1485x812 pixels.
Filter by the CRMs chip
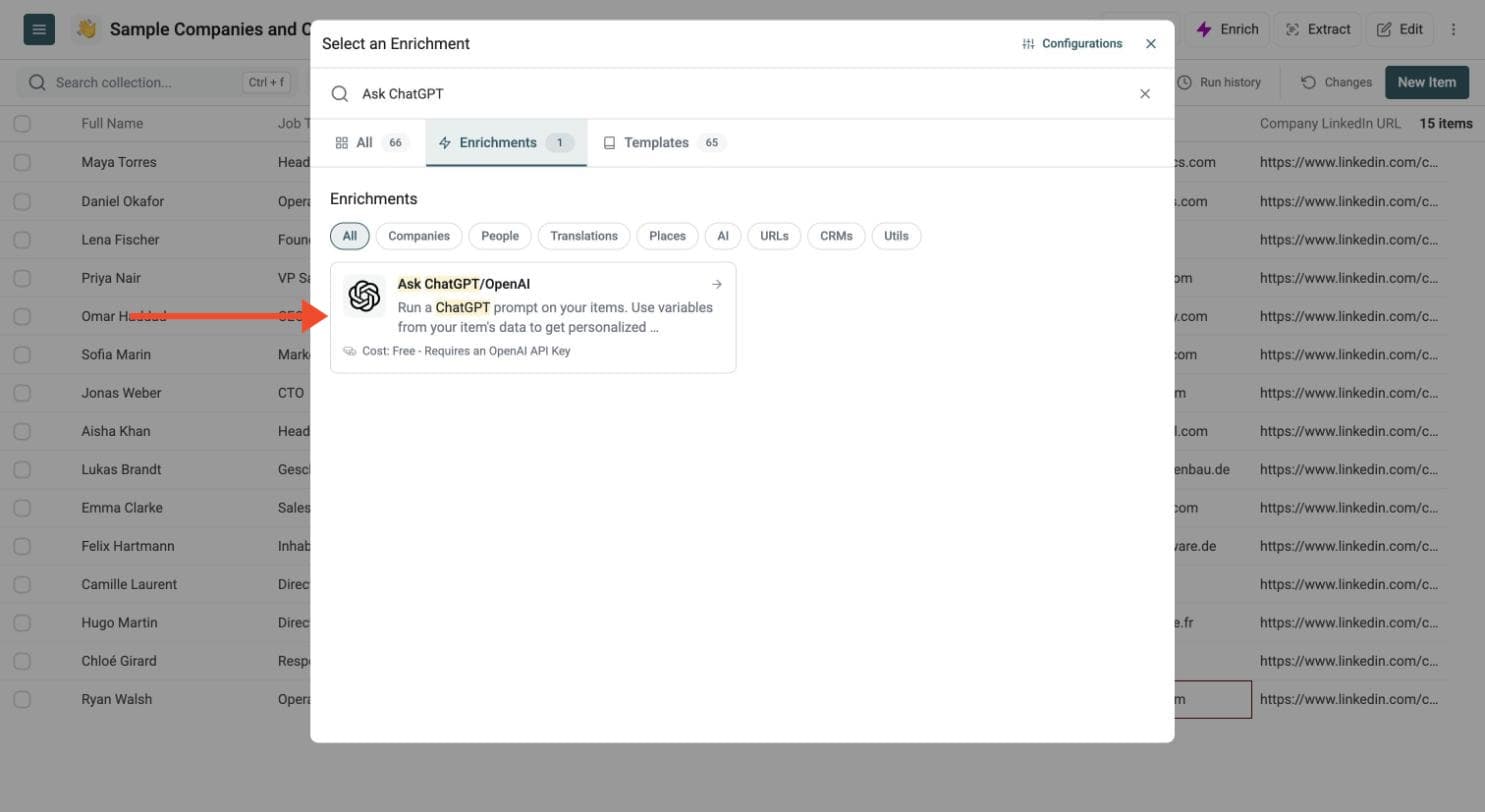tap(836, 236)
